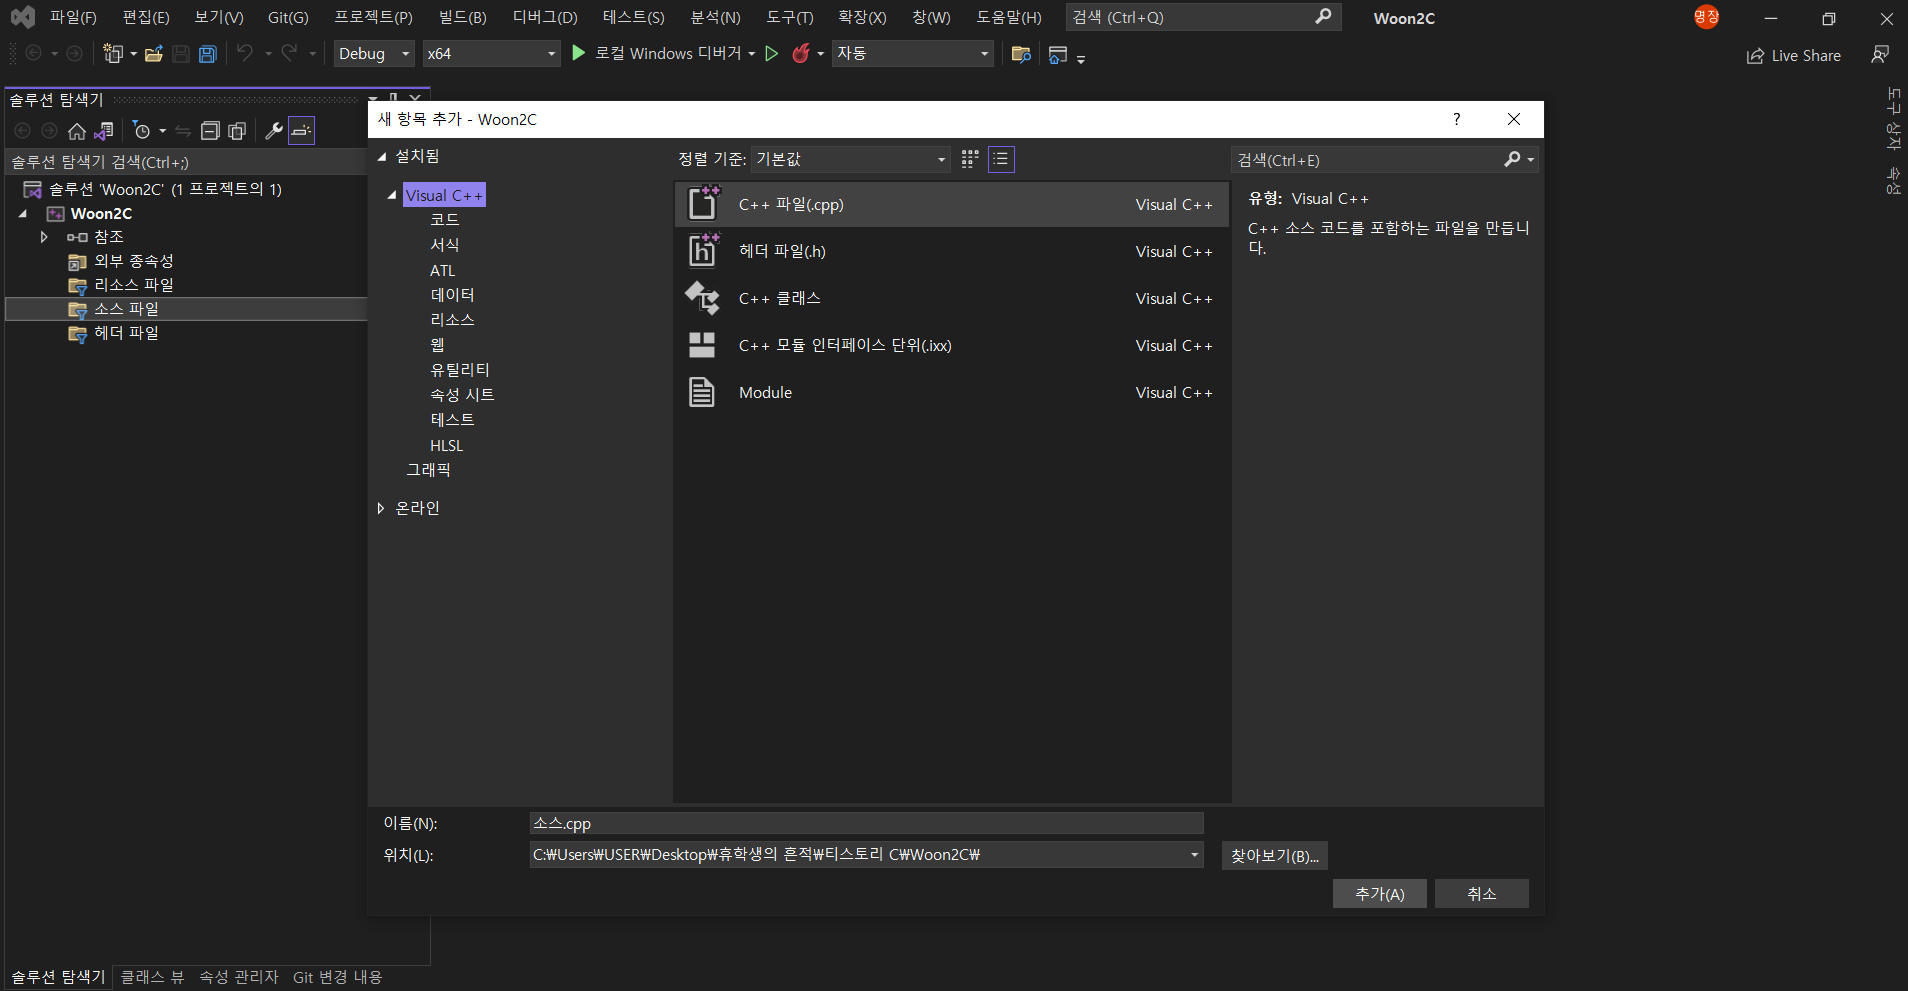Click the Visual Studio logo icon

[22, 17]
